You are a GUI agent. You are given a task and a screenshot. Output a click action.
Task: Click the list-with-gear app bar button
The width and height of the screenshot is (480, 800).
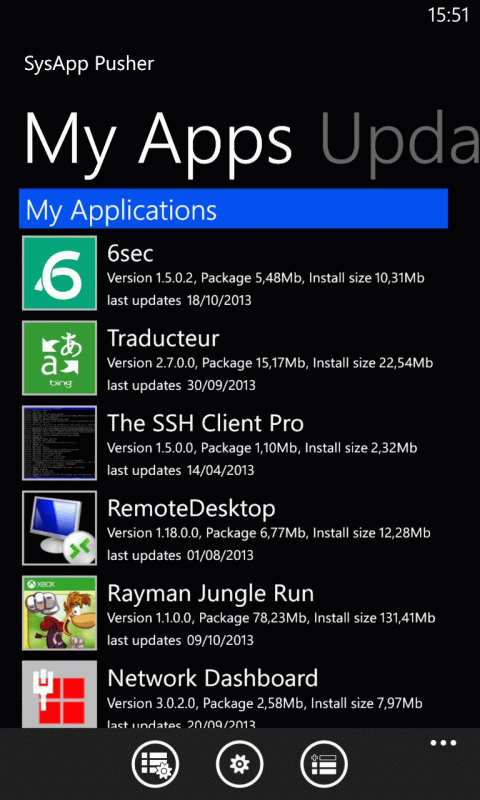click(156, 765)
